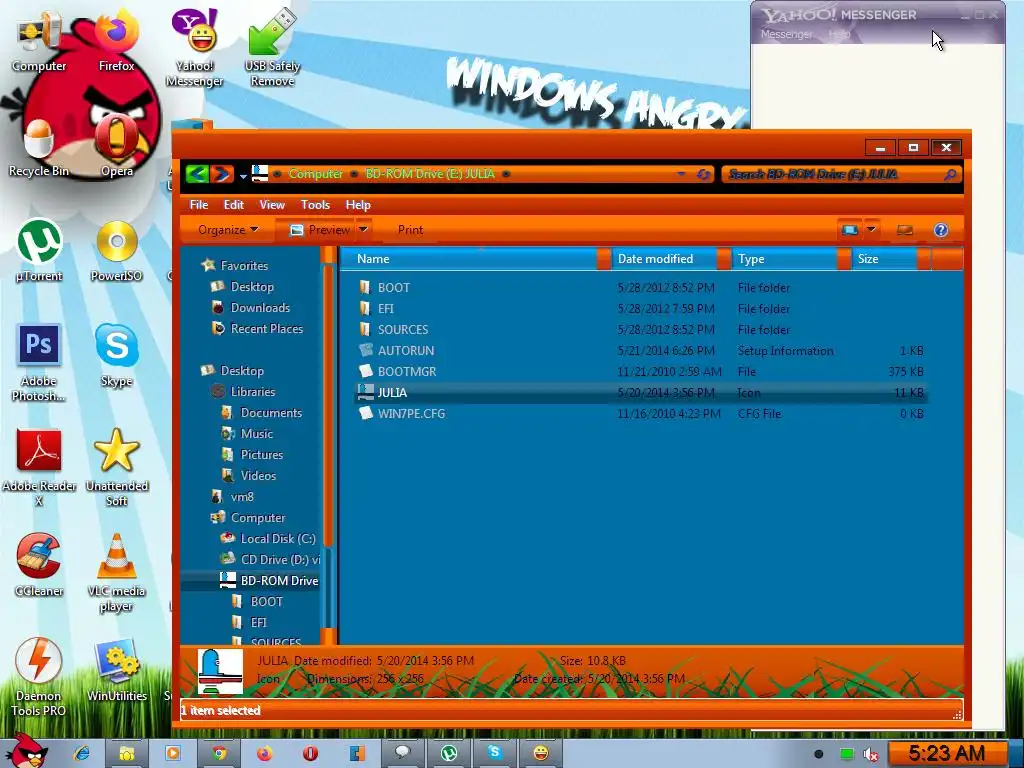Open the View menu
Viewport: 1024px width, 768px height.
272,204
